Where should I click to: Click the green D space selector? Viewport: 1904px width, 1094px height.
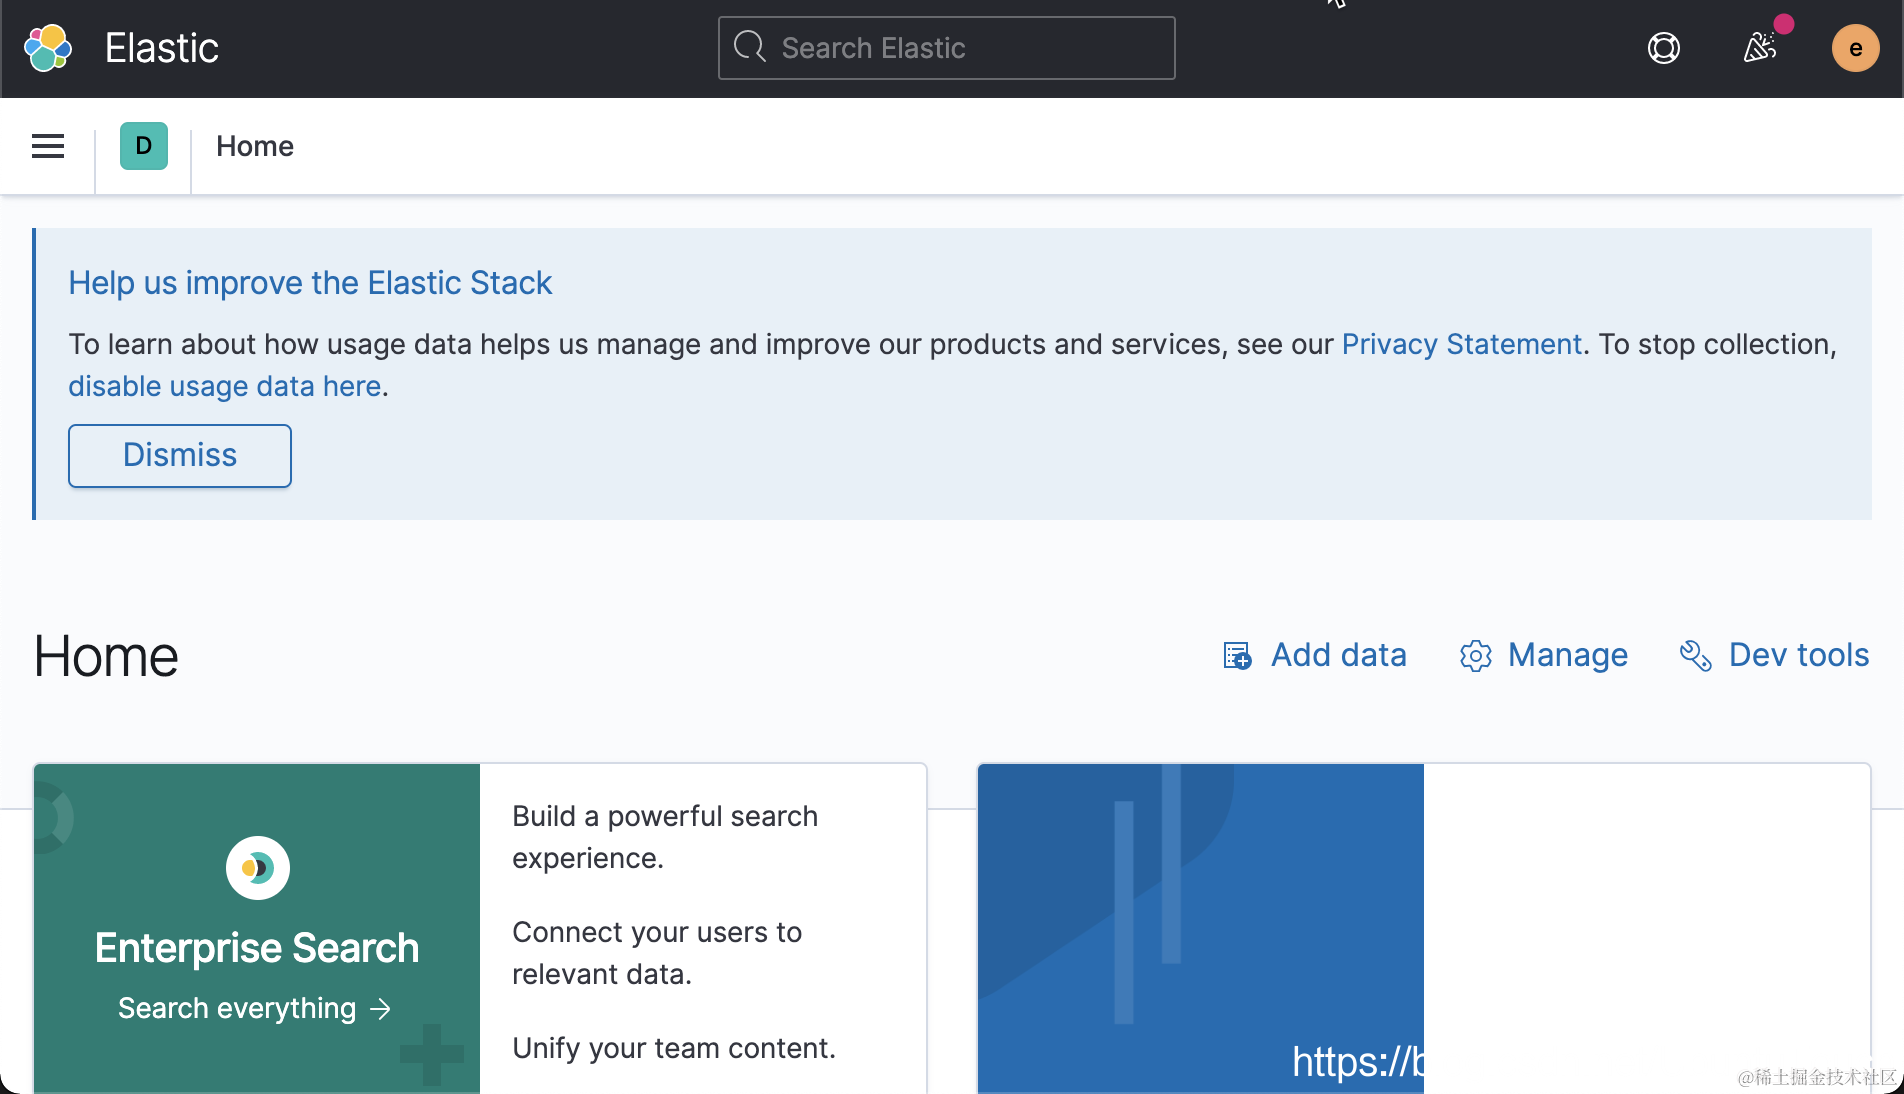pyautogui.click(x=144, y=146)
